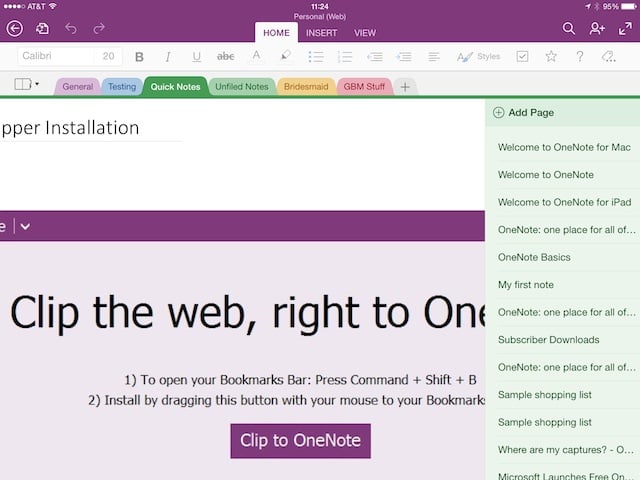Screen dimensions: 640x480
Task: Open the My first note page
Action: [563, 284]
